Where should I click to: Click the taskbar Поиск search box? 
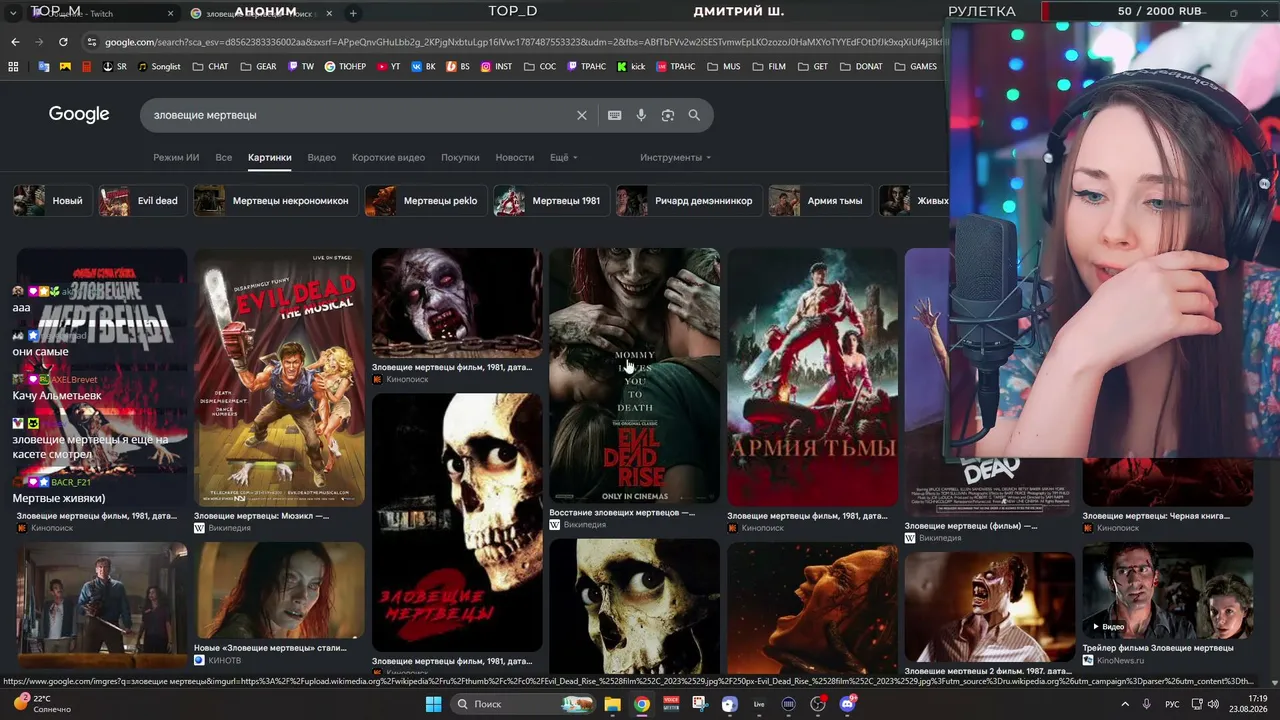(x=523, y=704)
